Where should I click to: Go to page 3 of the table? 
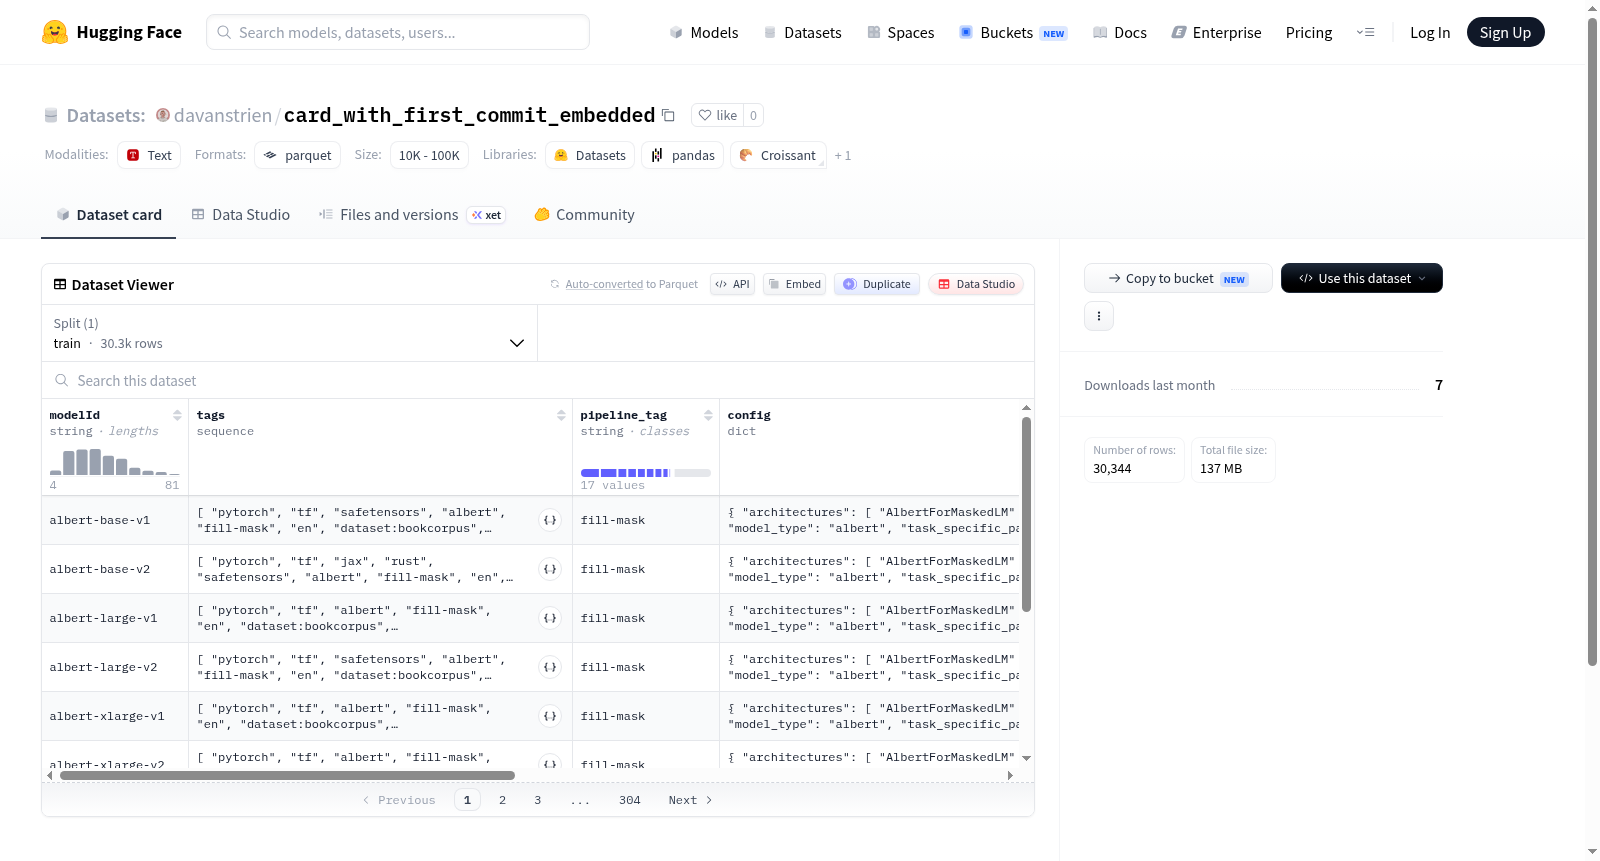537,800
